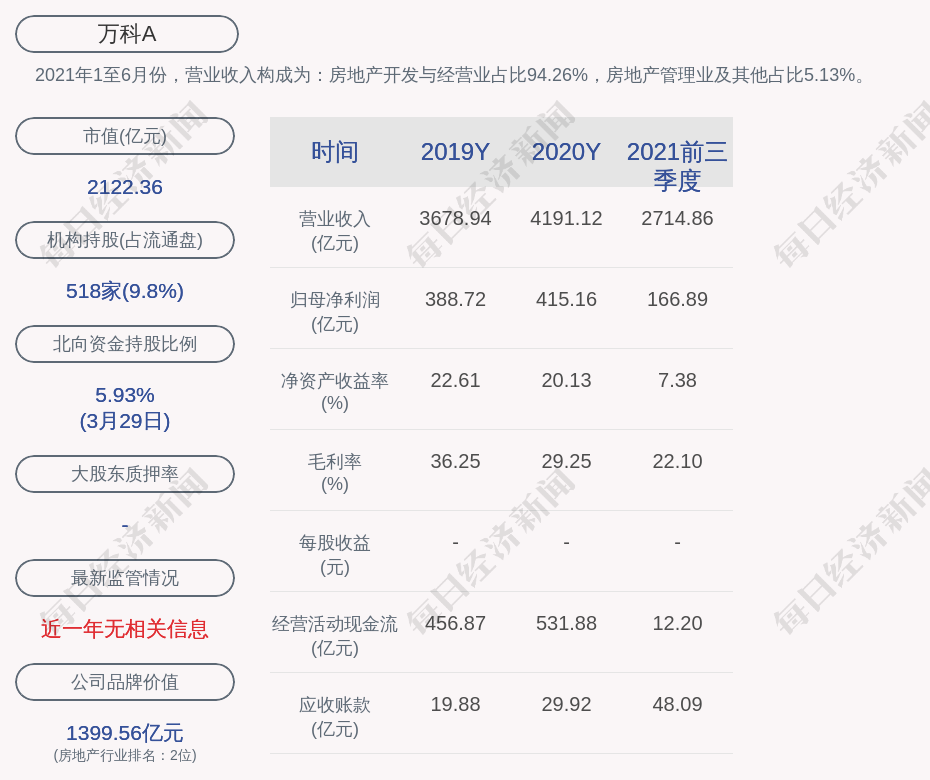Select the 5.93% northbound holding value
The height and width of the screenshot is (780, 930).
coord(125,395)
